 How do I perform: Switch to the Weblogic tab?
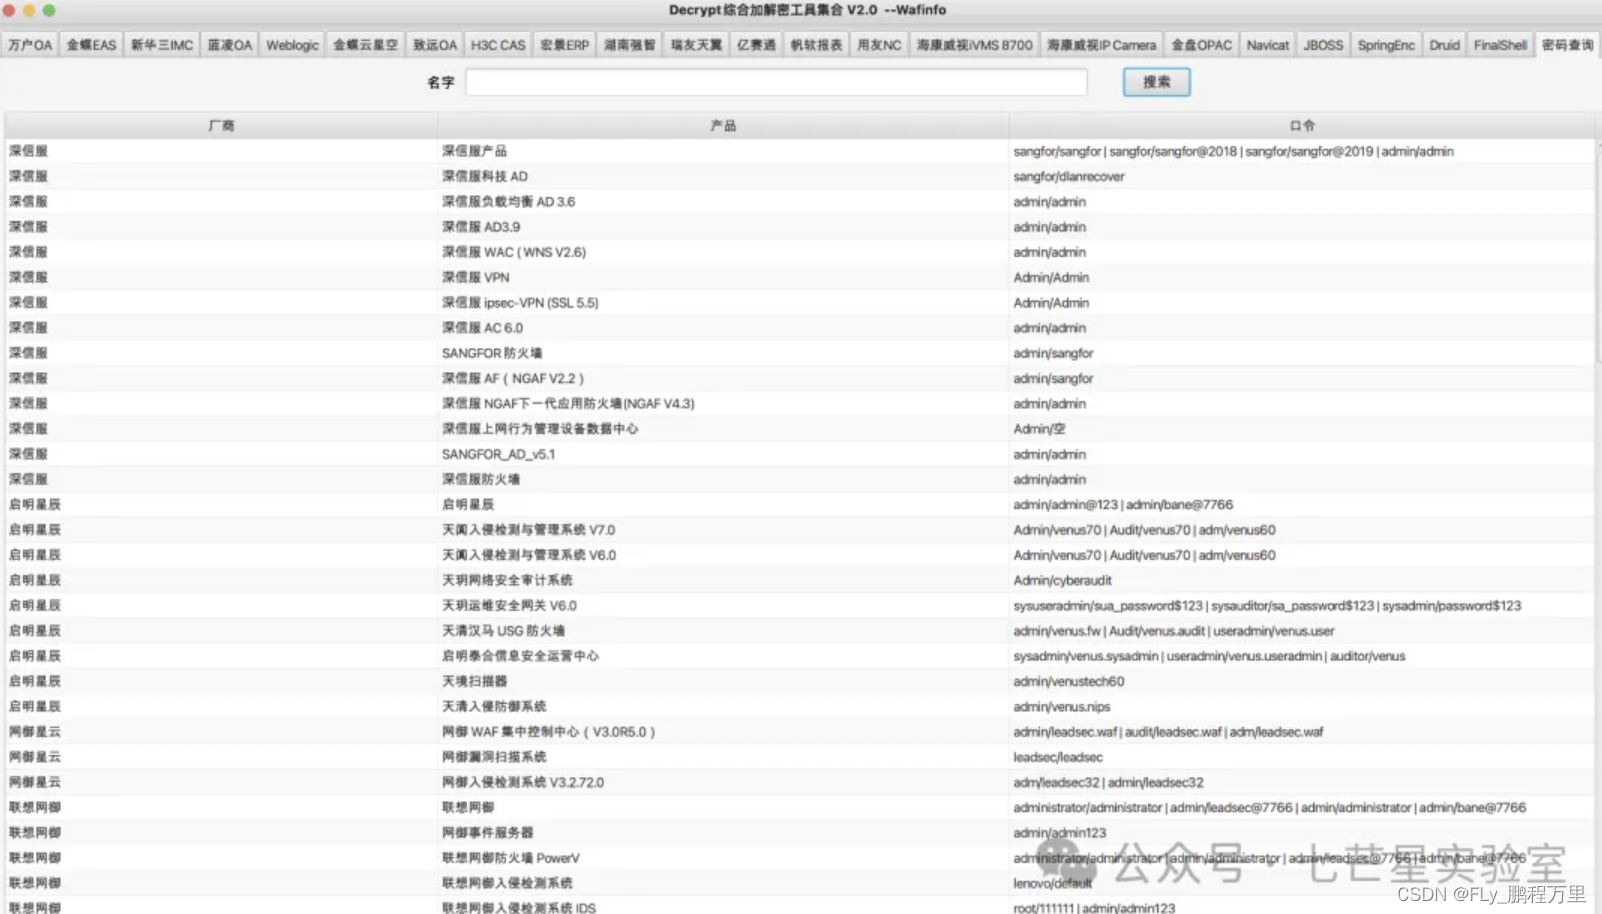[292, 45]
